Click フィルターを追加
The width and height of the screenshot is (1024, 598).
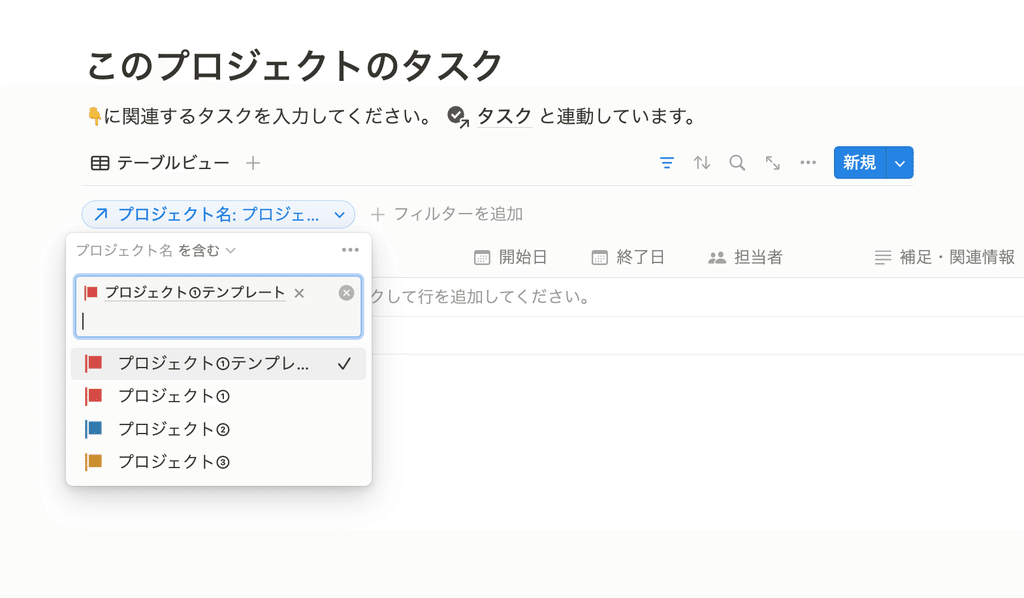[x=447, y=214]
